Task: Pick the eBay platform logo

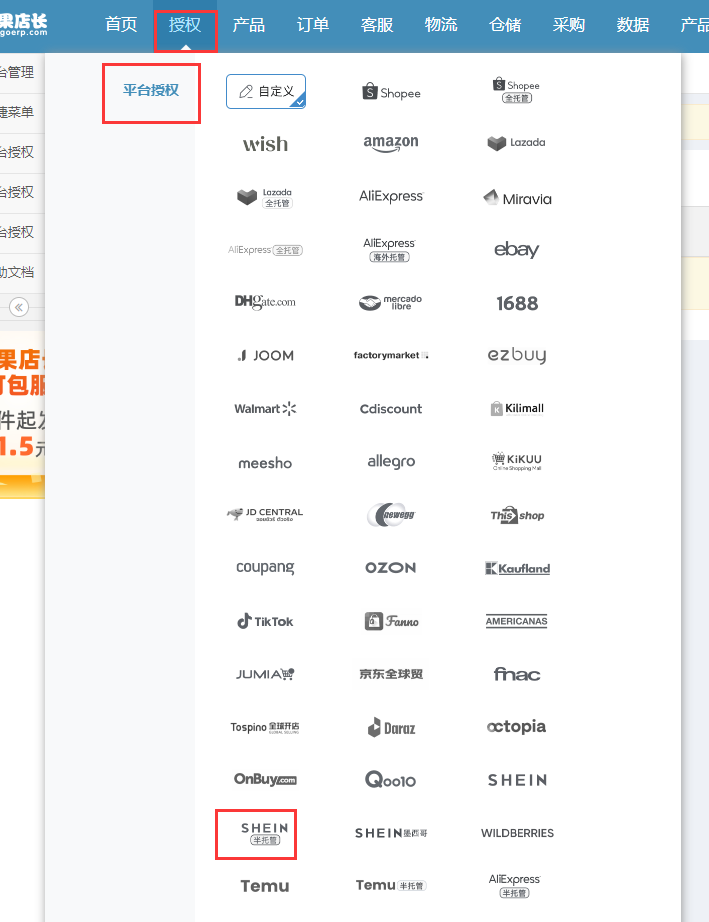Action: (517, 249)
